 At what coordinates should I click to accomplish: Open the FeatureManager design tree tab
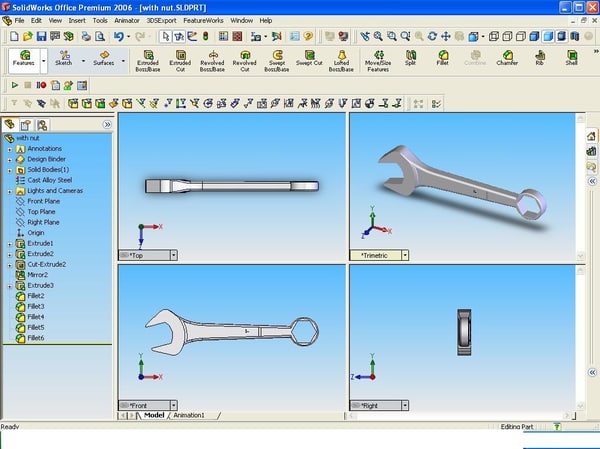(x=10, y=124)
